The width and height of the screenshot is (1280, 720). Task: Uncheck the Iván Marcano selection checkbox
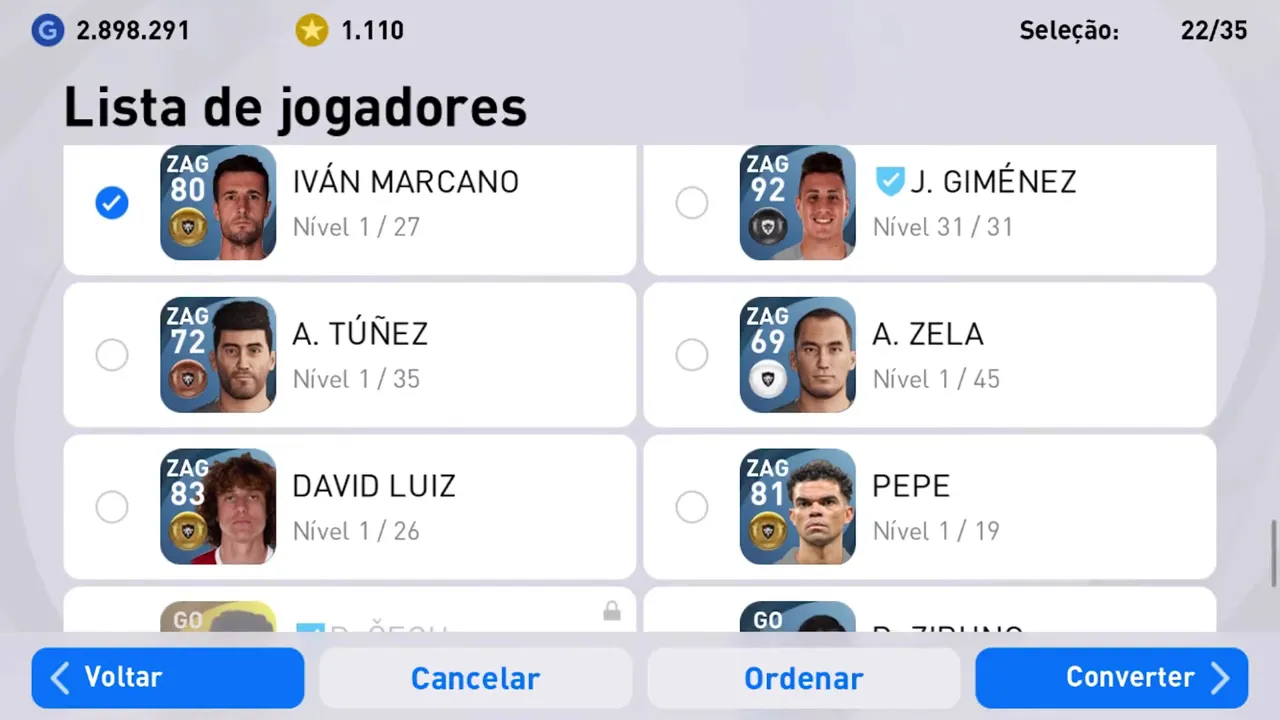[112, 203]
